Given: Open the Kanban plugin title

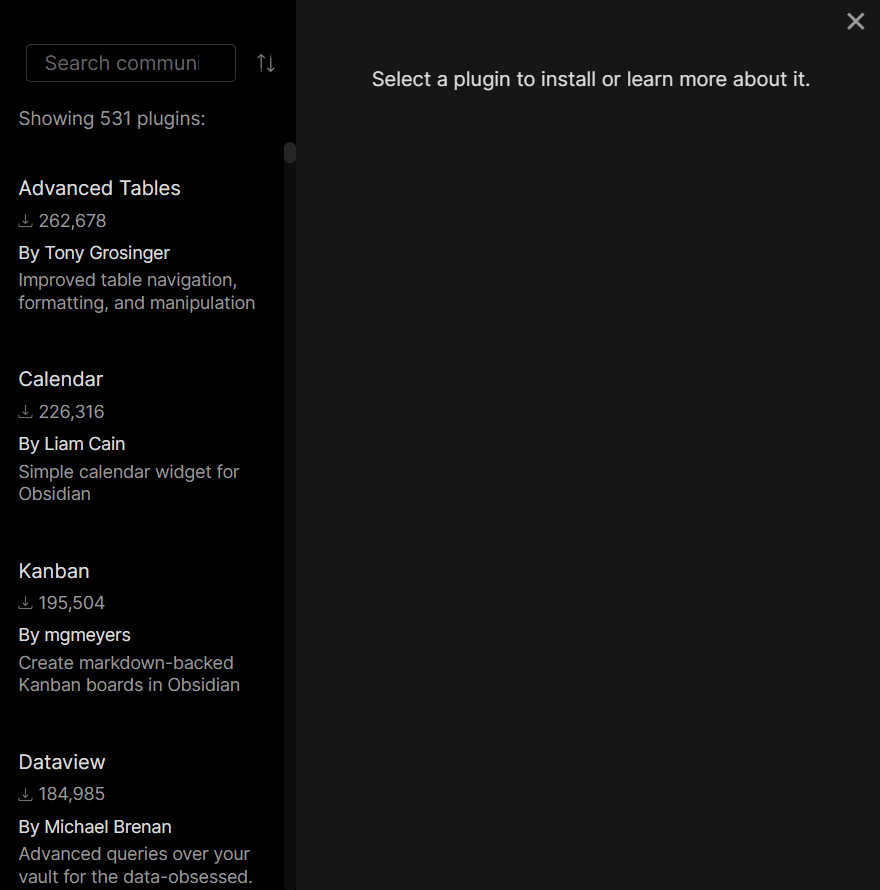Looking at the screenshot, I should coord(54,571).
